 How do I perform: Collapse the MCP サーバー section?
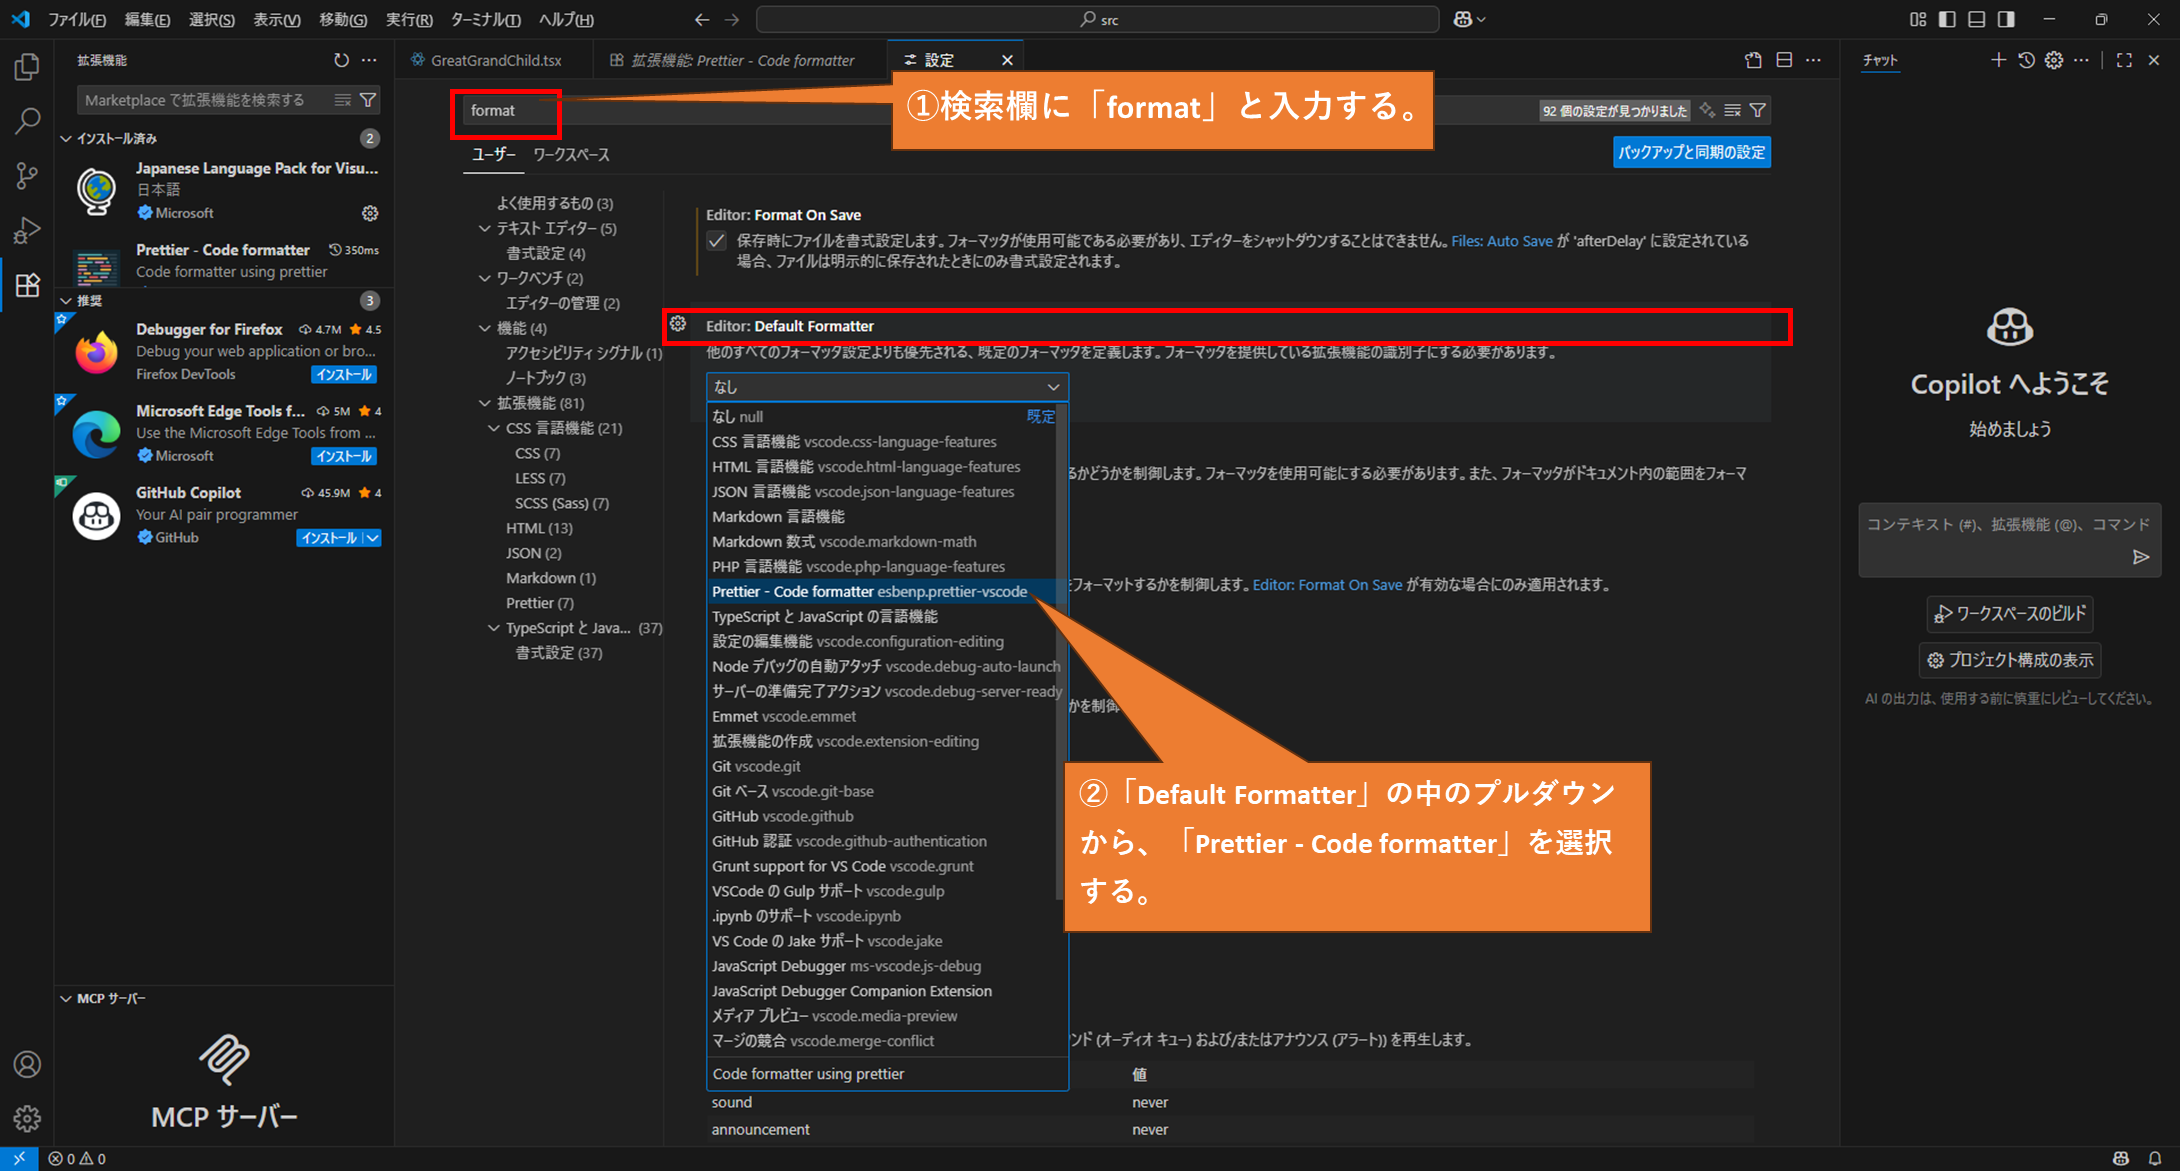coord(102,998)
